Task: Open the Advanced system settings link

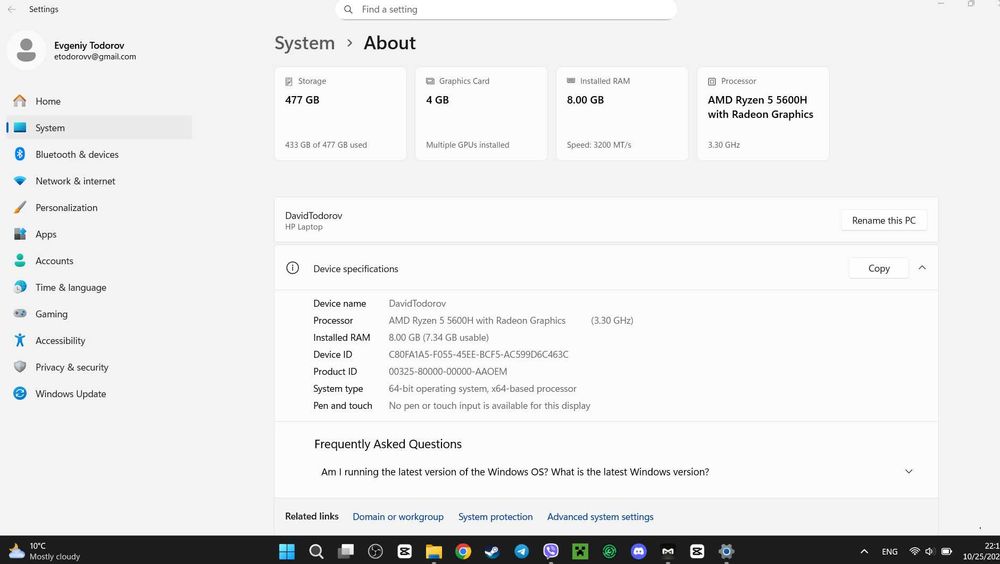Action: (600, 517)
